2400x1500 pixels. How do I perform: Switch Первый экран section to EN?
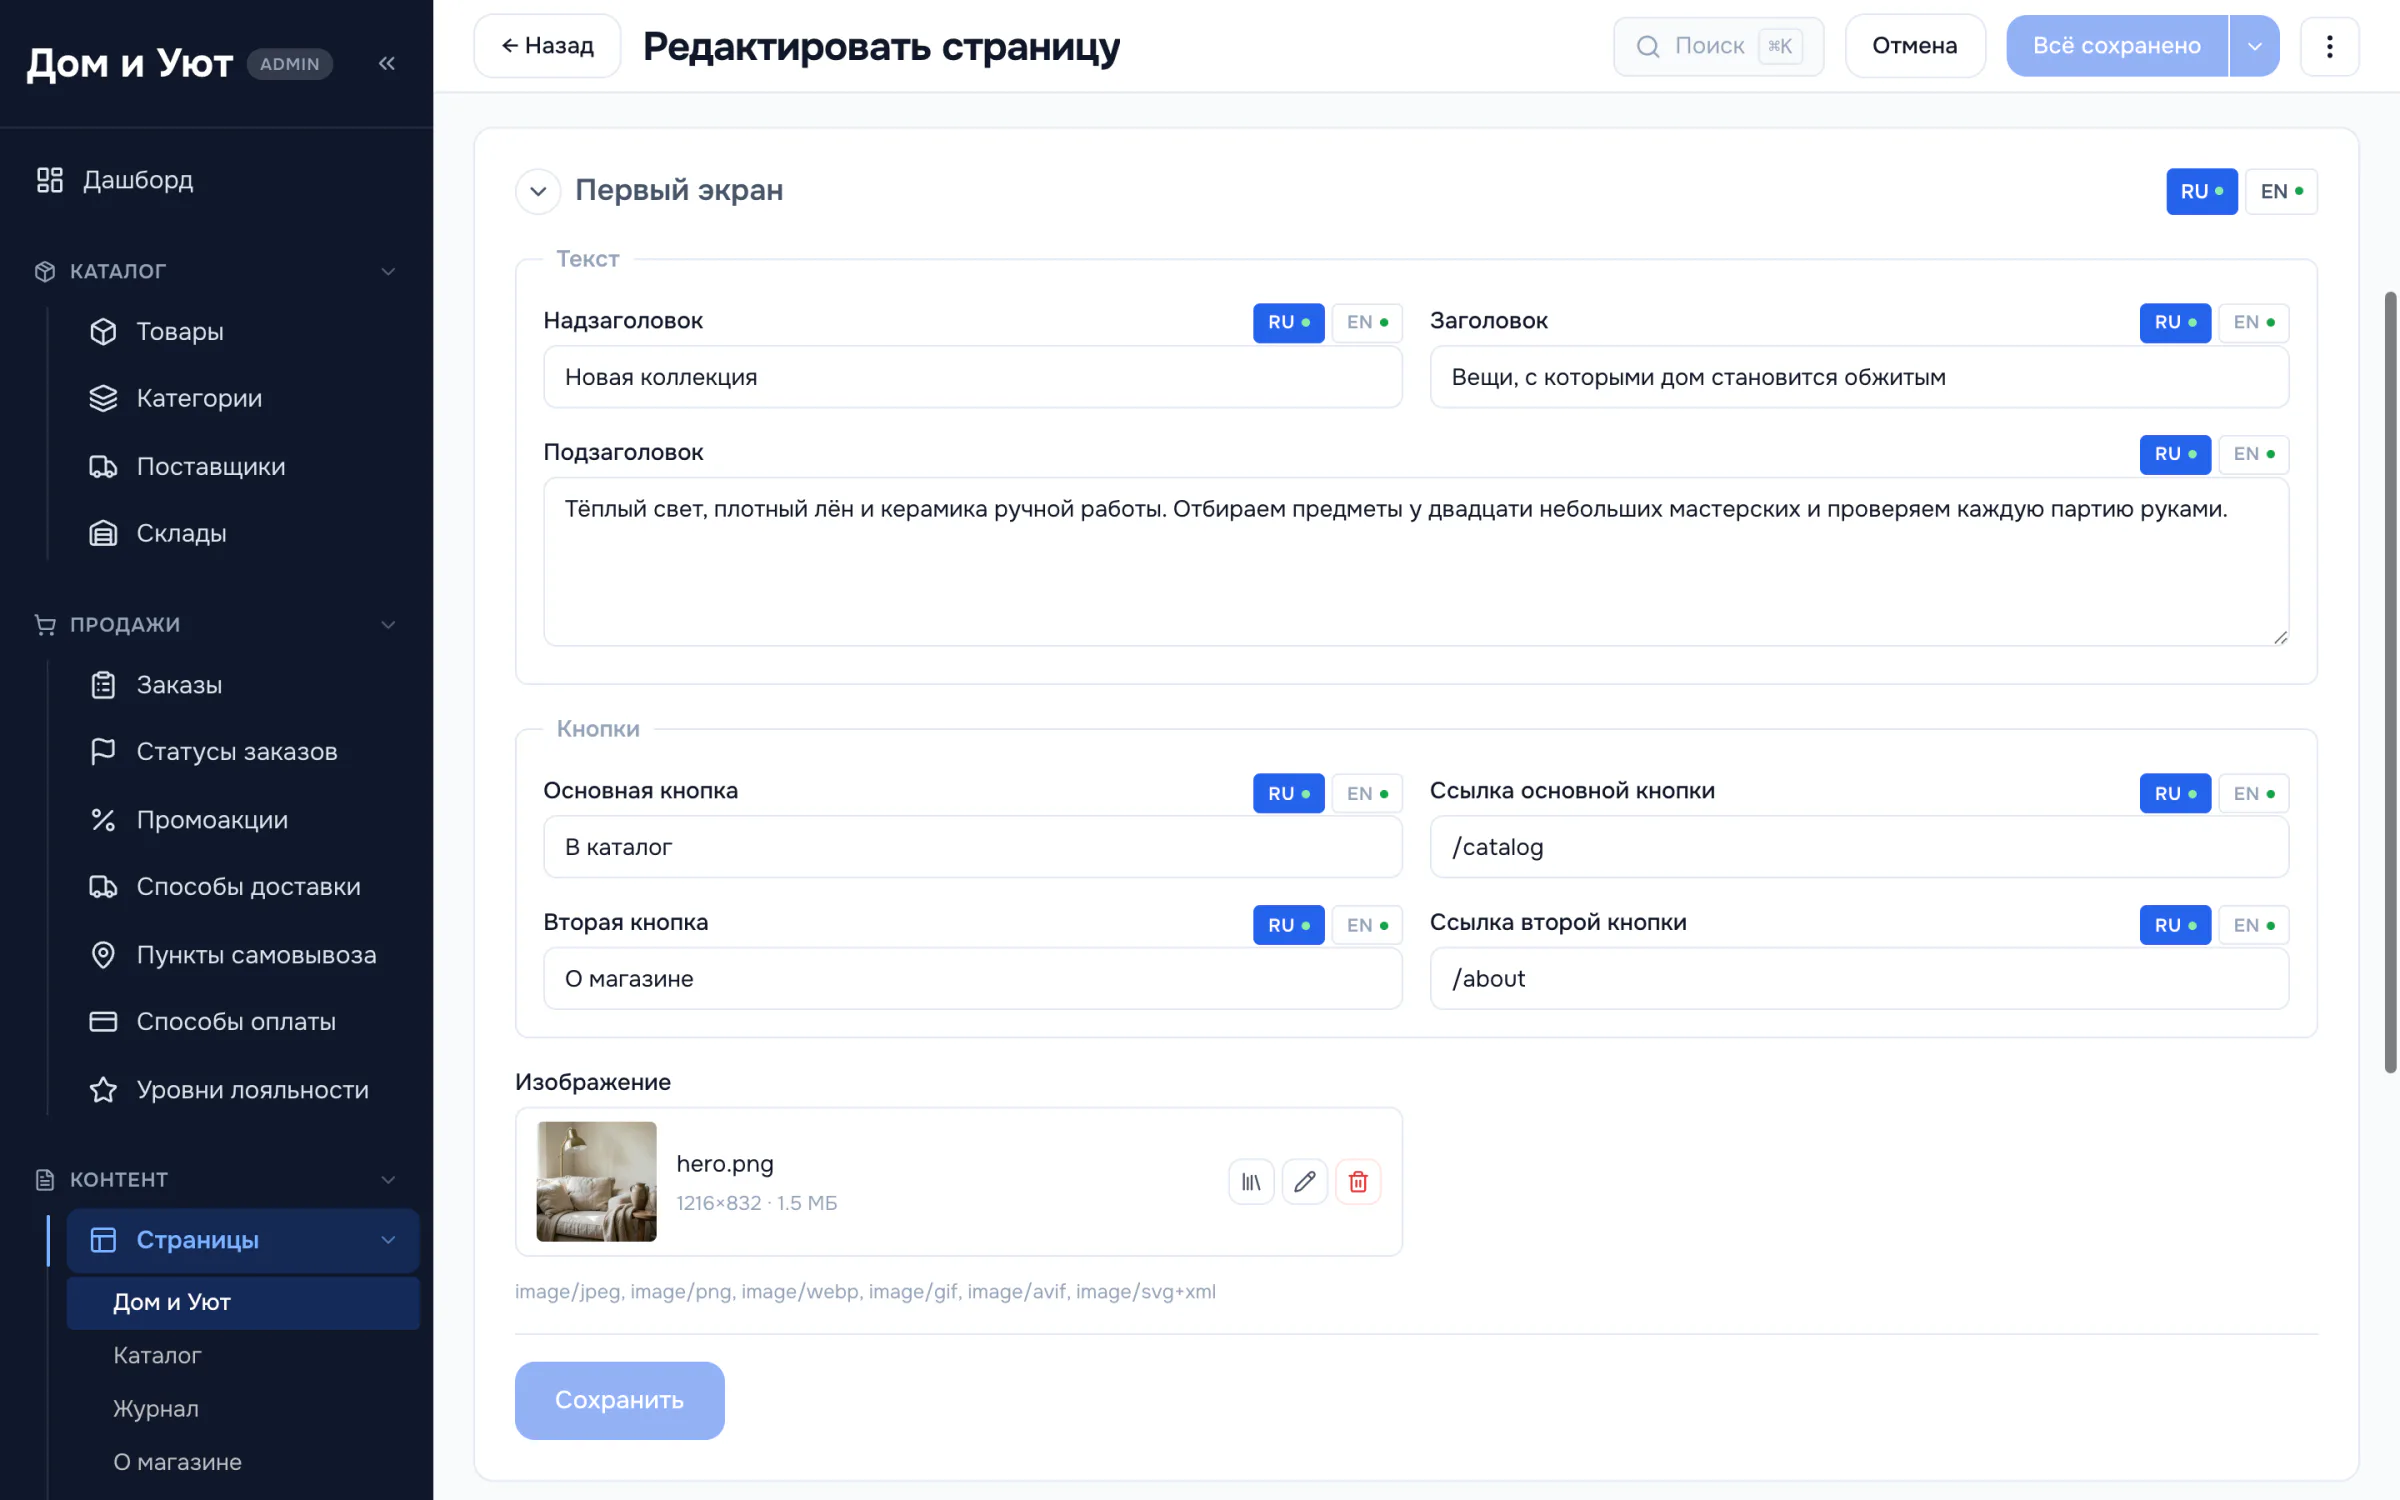coord(2282,191)
